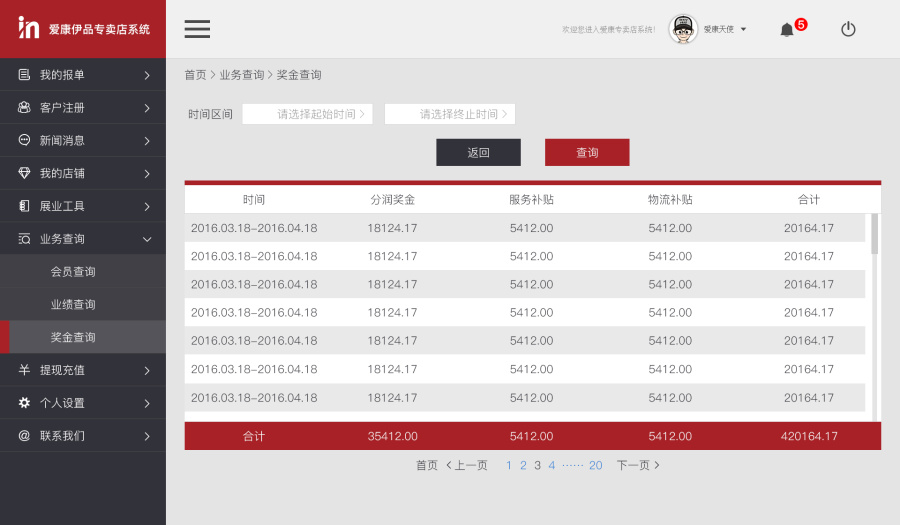
Task: Expand the 新闻消息 menu chevron
Action: [147, 141]
